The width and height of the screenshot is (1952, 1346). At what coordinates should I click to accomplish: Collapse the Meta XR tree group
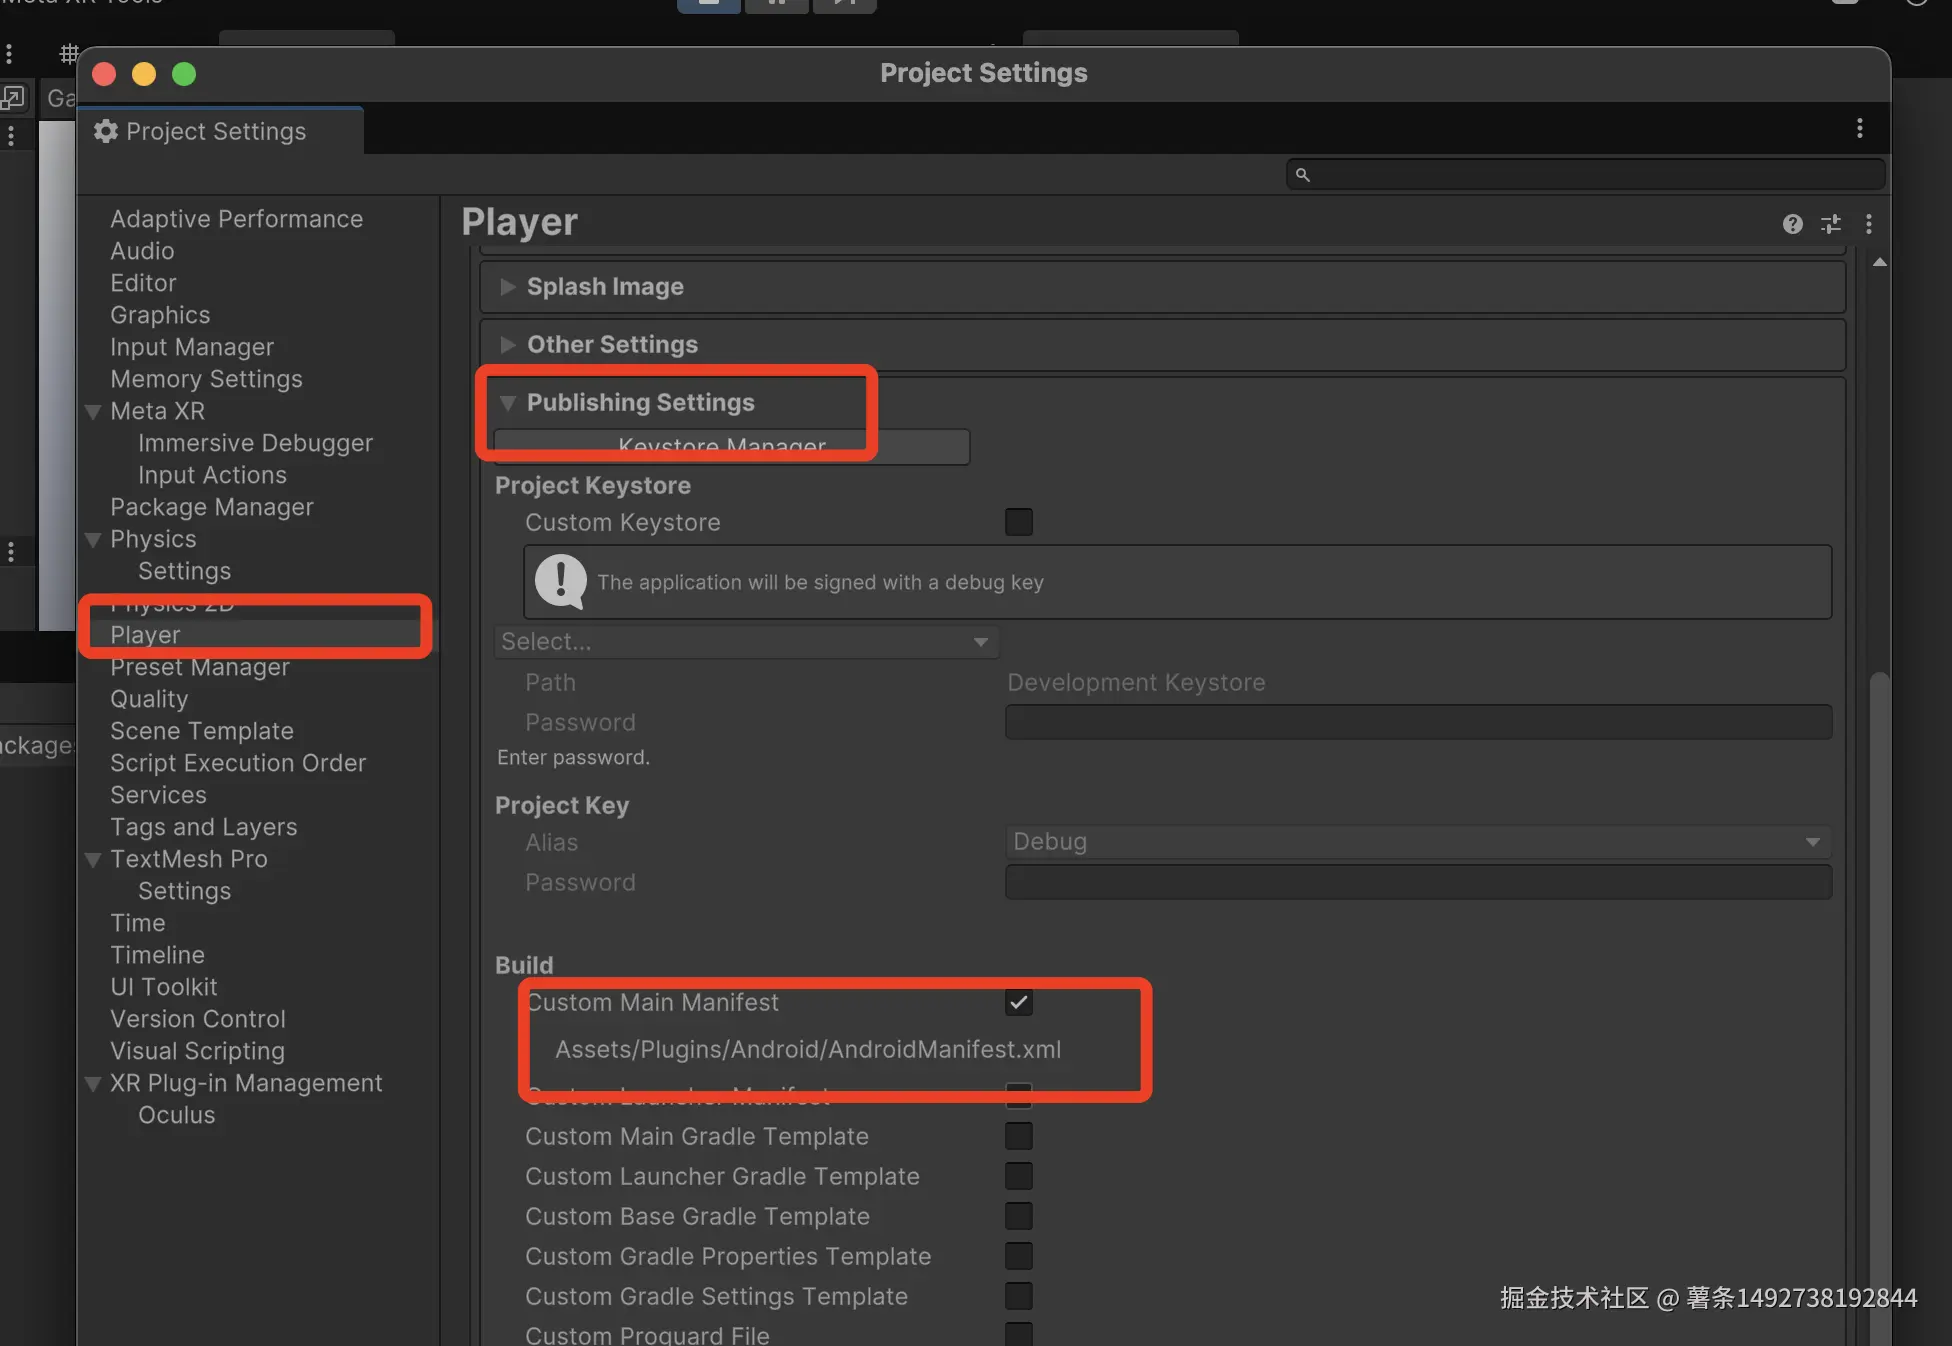coord(94,412)
